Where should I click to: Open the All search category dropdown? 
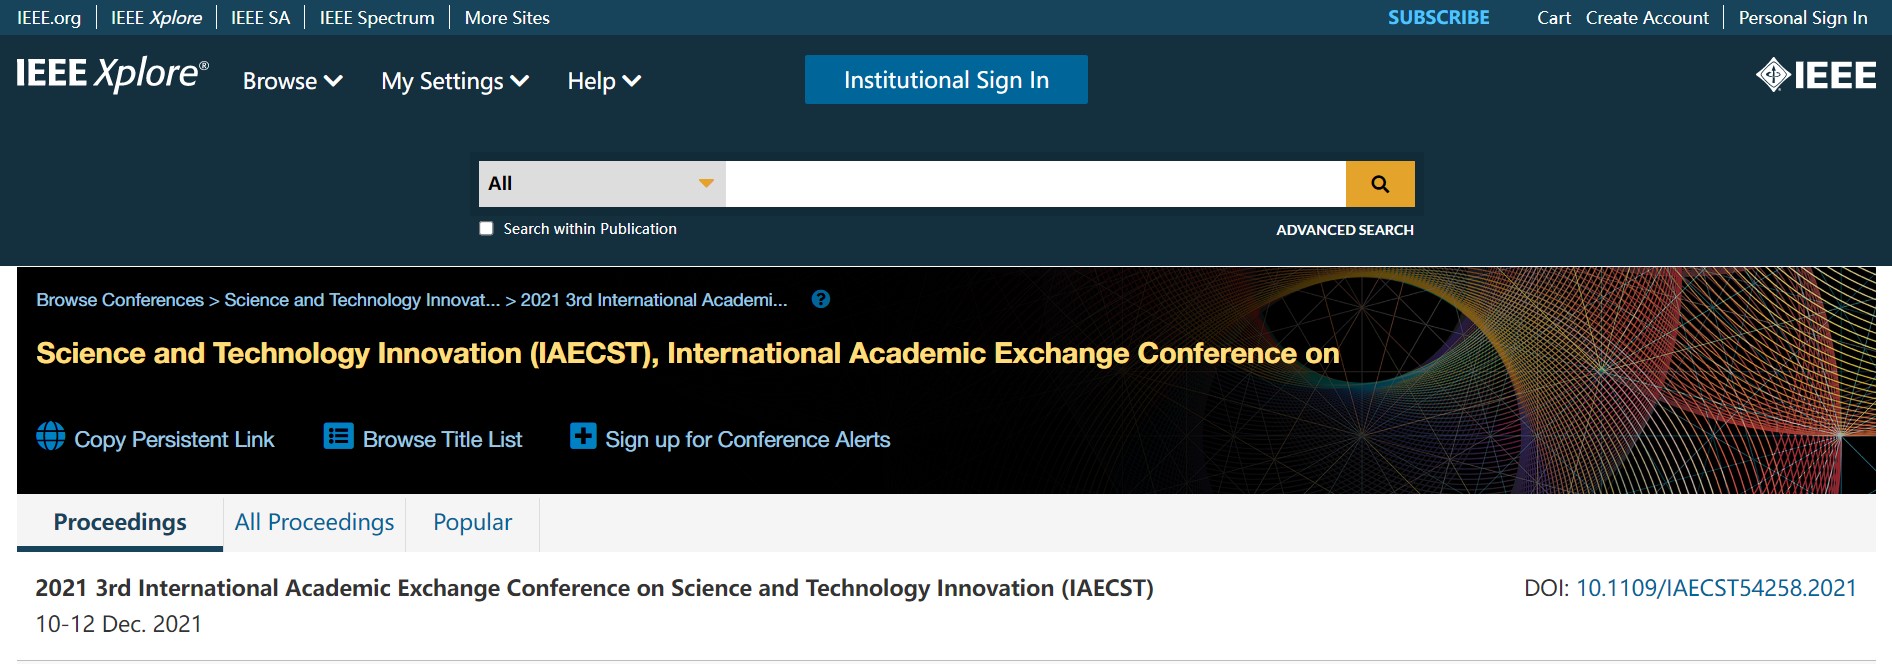602,184
